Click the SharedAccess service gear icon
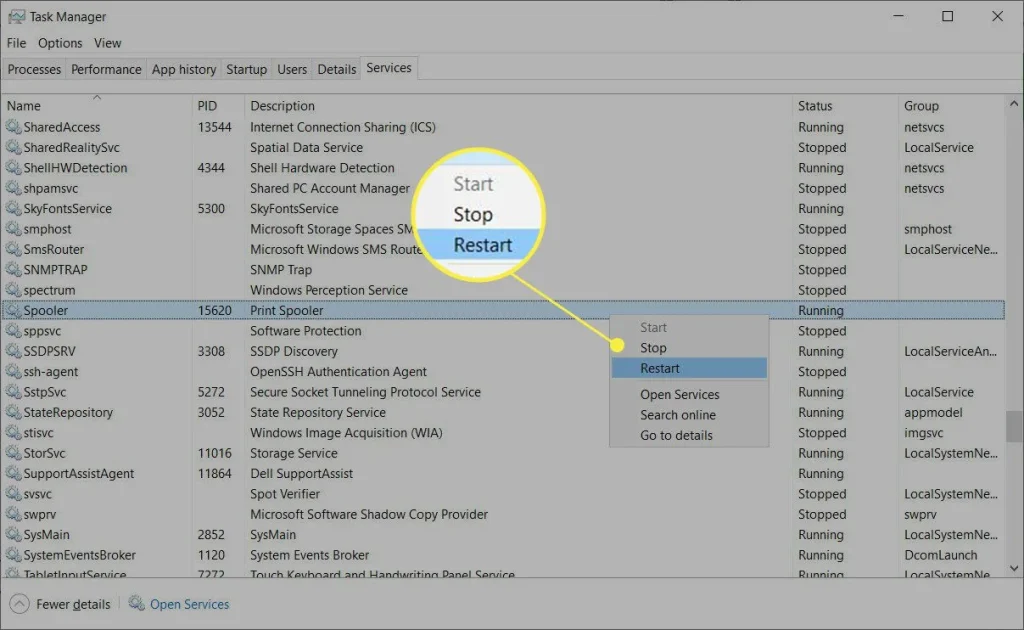The height and width of the screenshot is (630, 1024). point(13,127)
